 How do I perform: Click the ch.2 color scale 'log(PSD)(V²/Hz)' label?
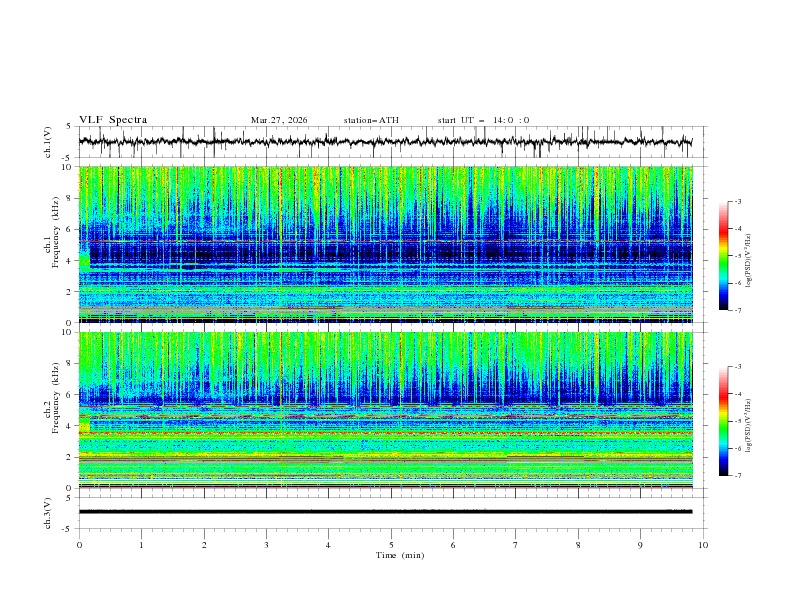(x=748, y=426)
